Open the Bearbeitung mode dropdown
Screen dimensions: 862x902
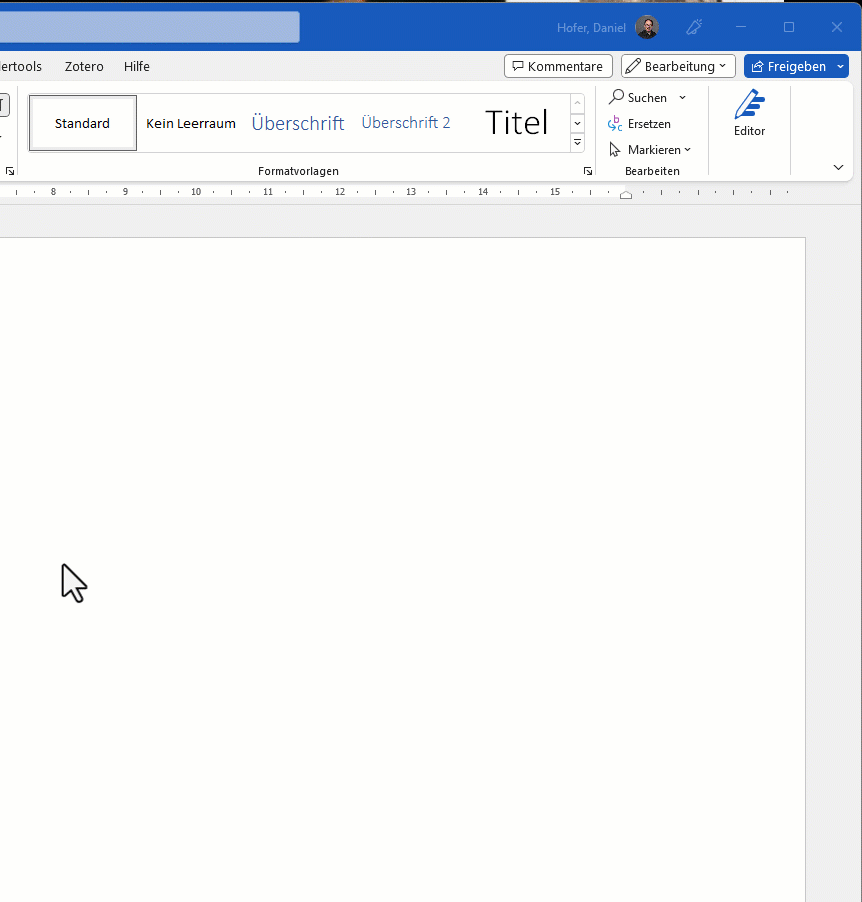(678, 66)
